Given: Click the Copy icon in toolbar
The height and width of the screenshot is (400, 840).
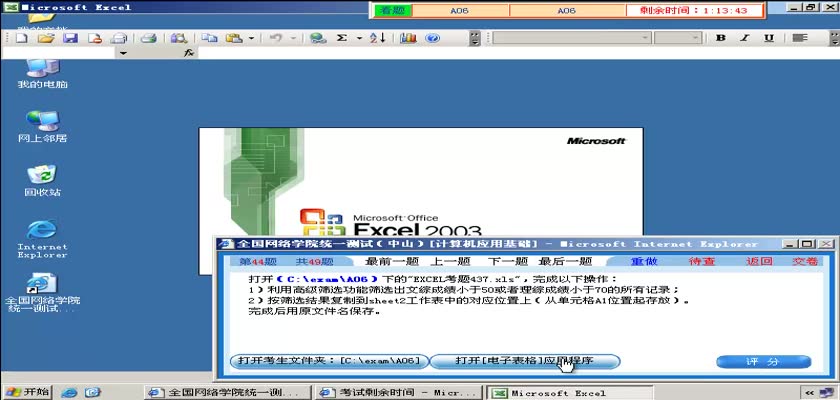Looking at the screenshot, I should click(x=209, y=38).
